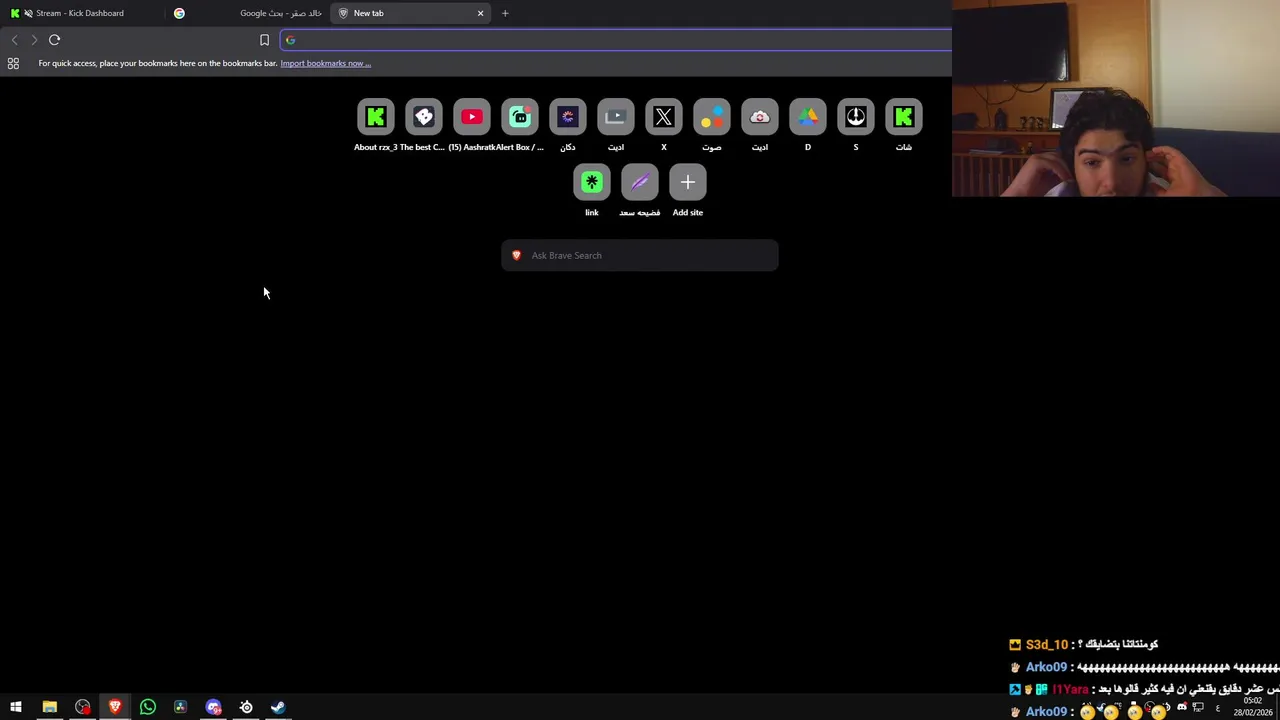Open the 'About rzx_3' Kick shortcut tile
1280x720 pixels.
point(376,117)
